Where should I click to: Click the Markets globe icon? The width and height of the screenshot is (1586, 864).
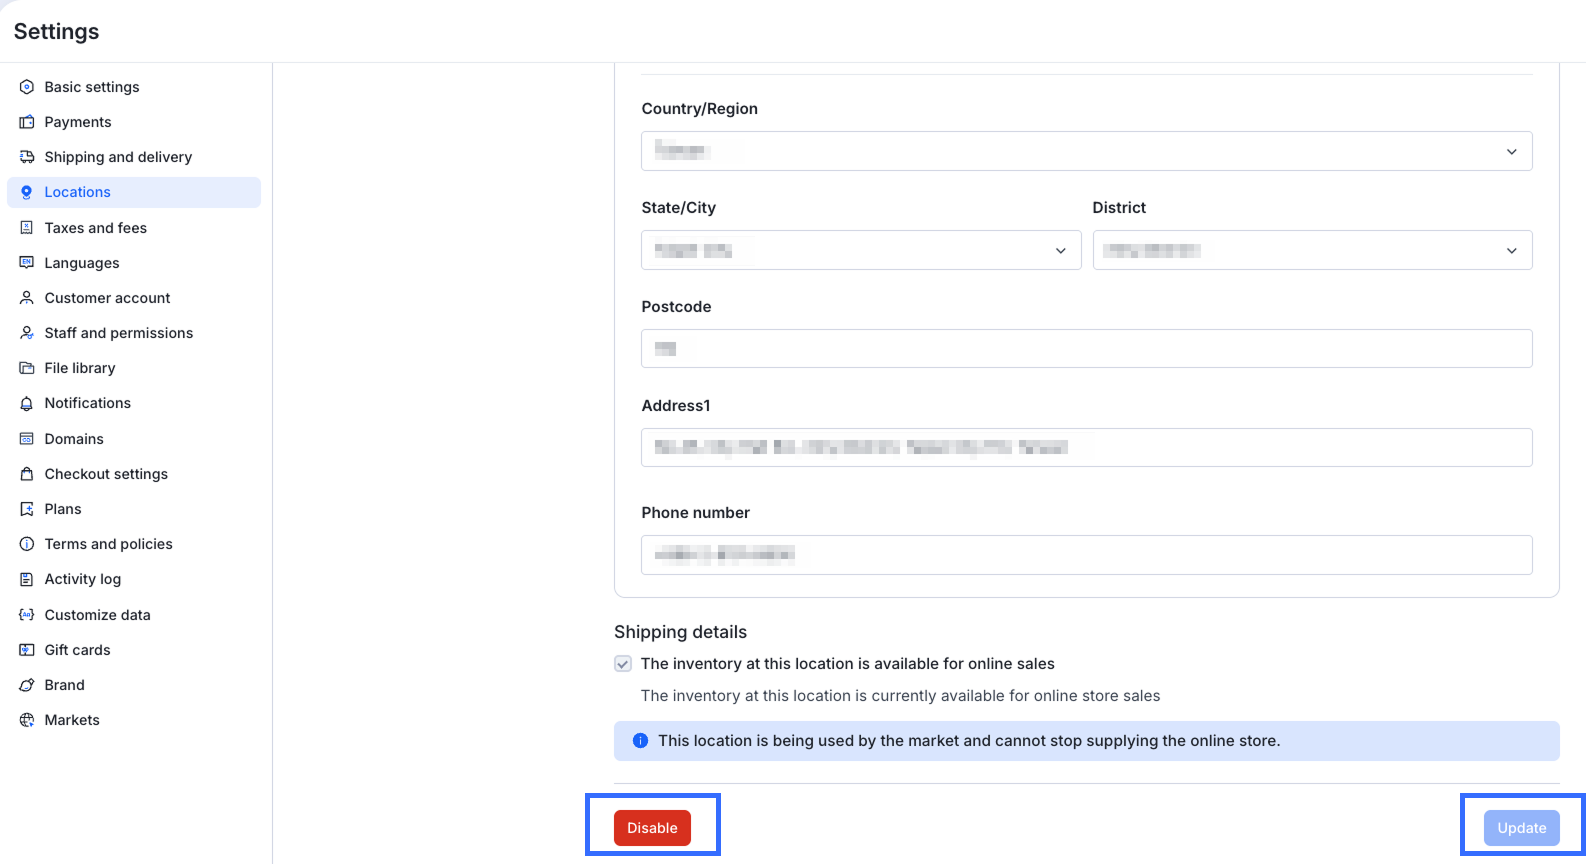27,720
